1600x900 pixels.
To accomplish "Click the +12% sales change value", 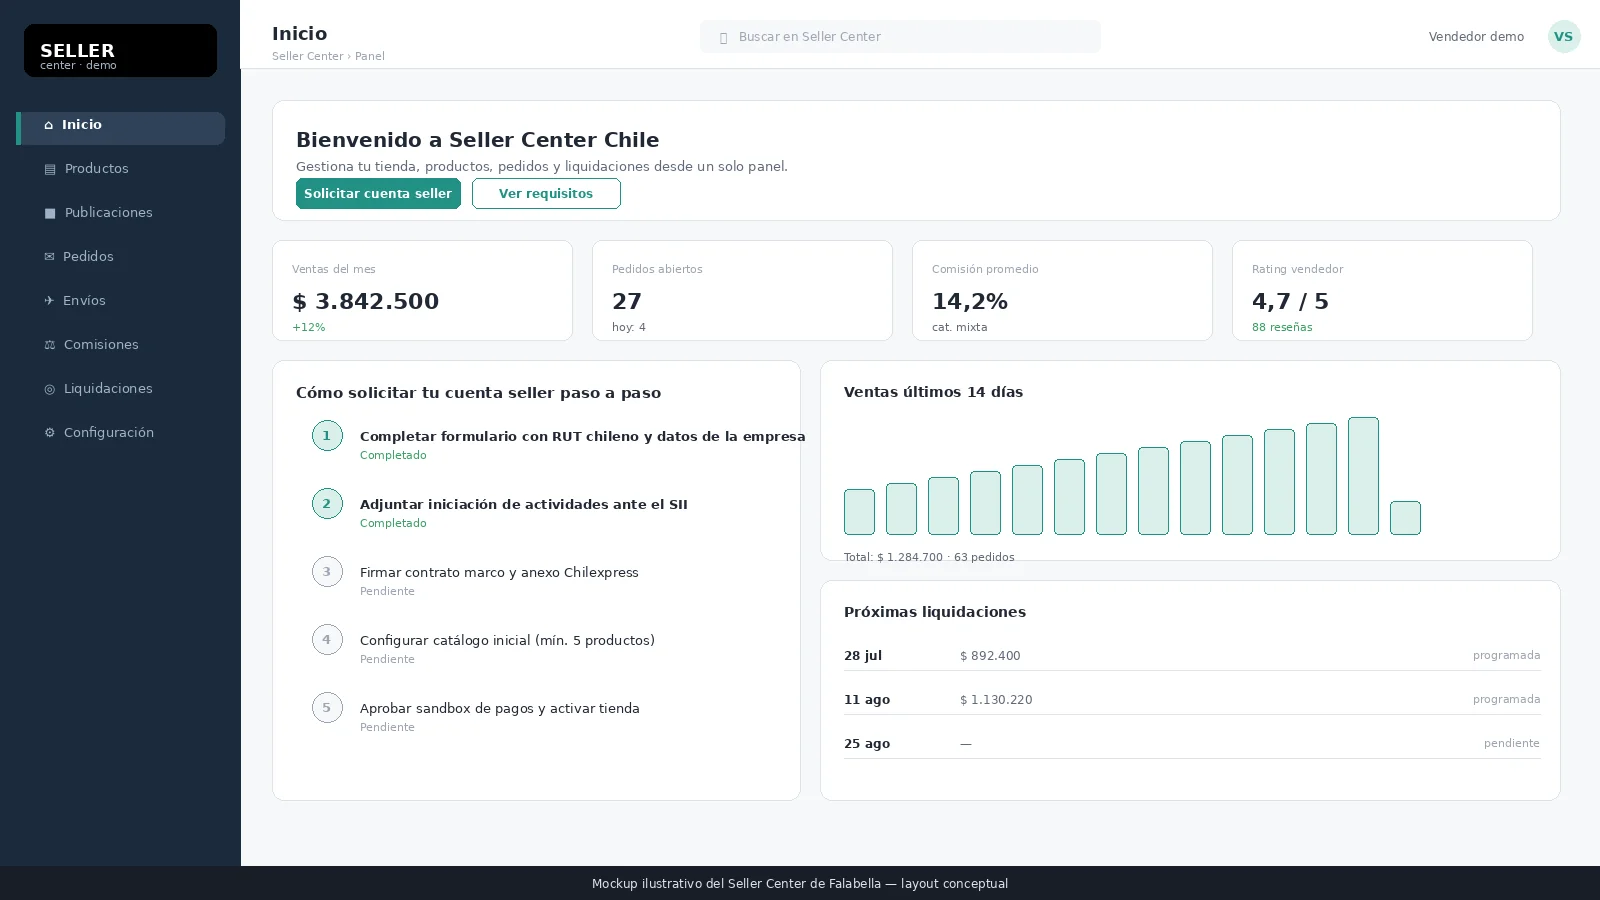I will (308, 328).
